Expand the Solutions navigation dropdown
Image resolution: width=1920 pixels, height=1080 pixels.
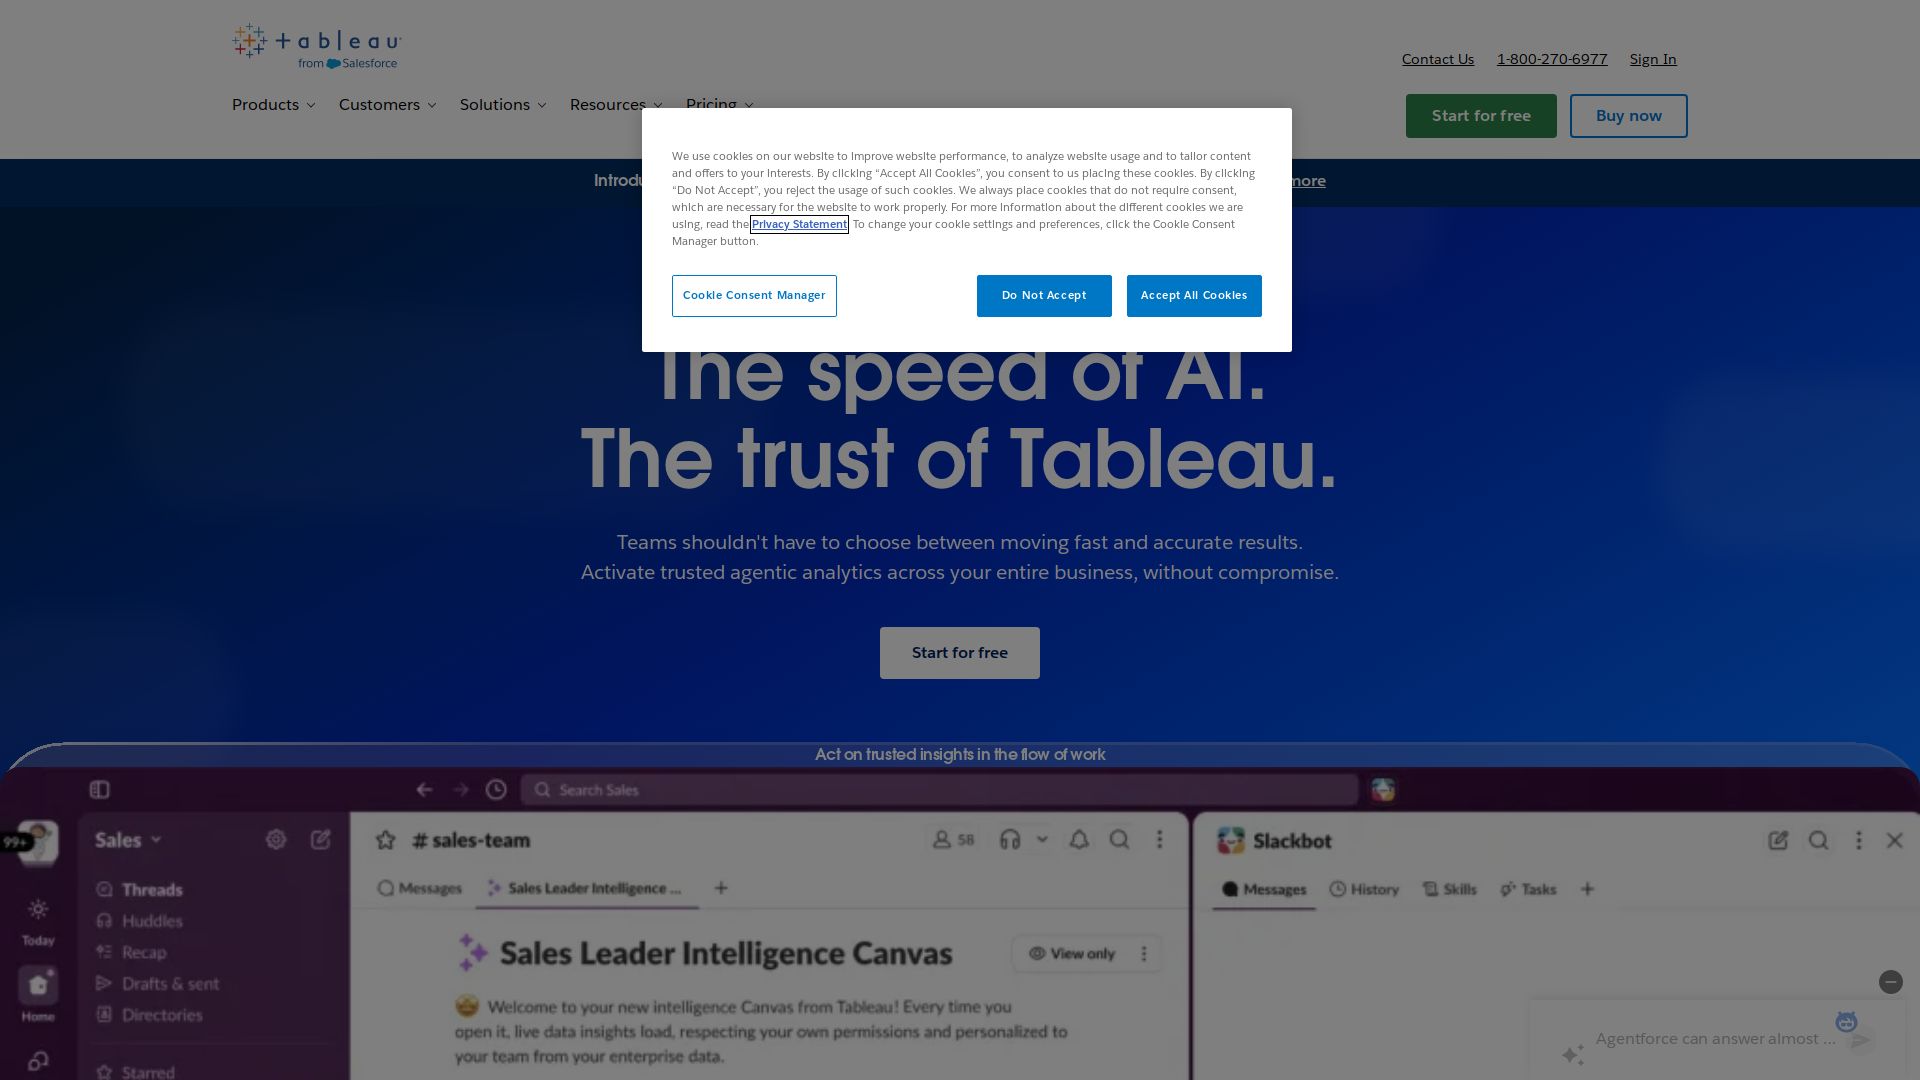point(503,105)
